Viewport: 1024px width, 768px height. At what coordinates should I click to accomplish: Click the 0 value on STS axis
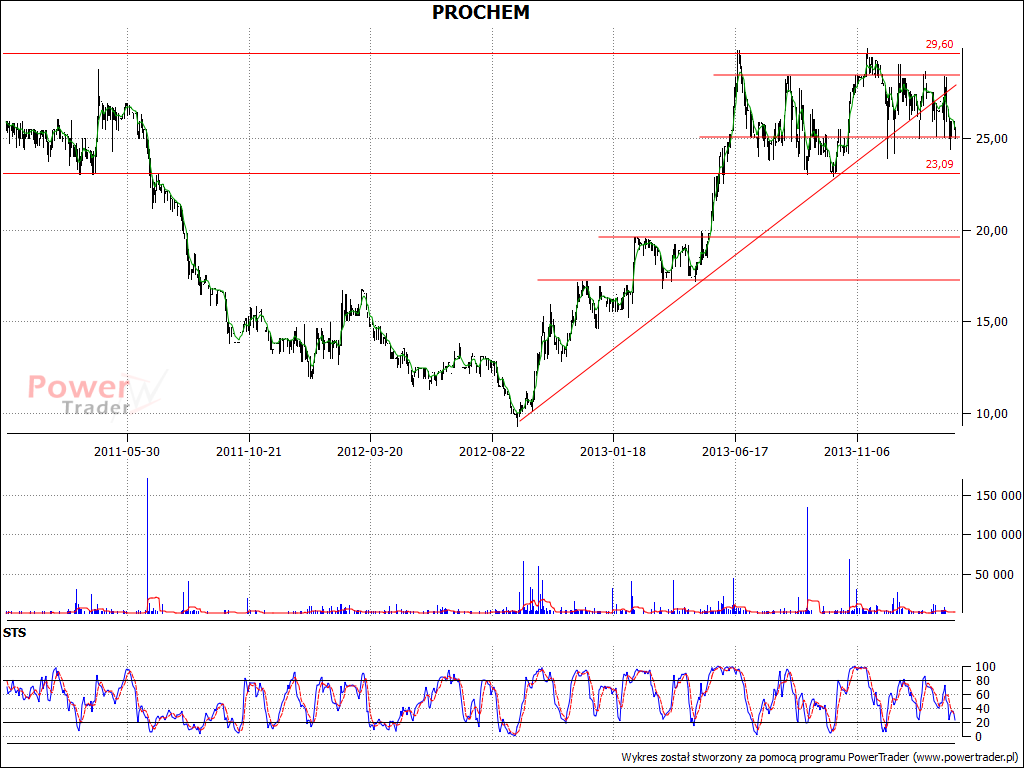click(978, 737)
